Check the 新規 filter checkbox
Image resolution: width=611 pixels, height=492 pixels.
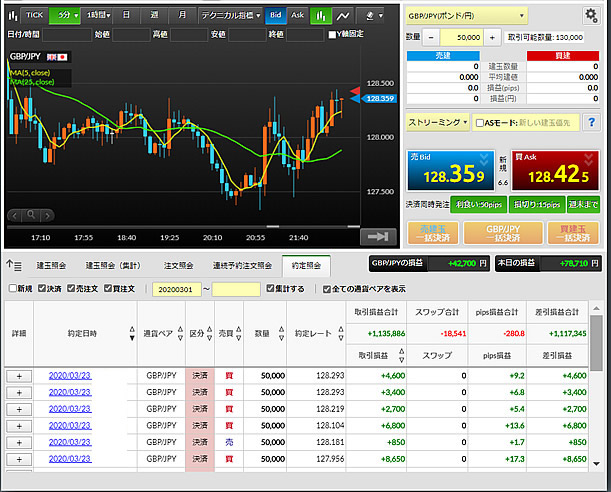click(x=12, y=288)
